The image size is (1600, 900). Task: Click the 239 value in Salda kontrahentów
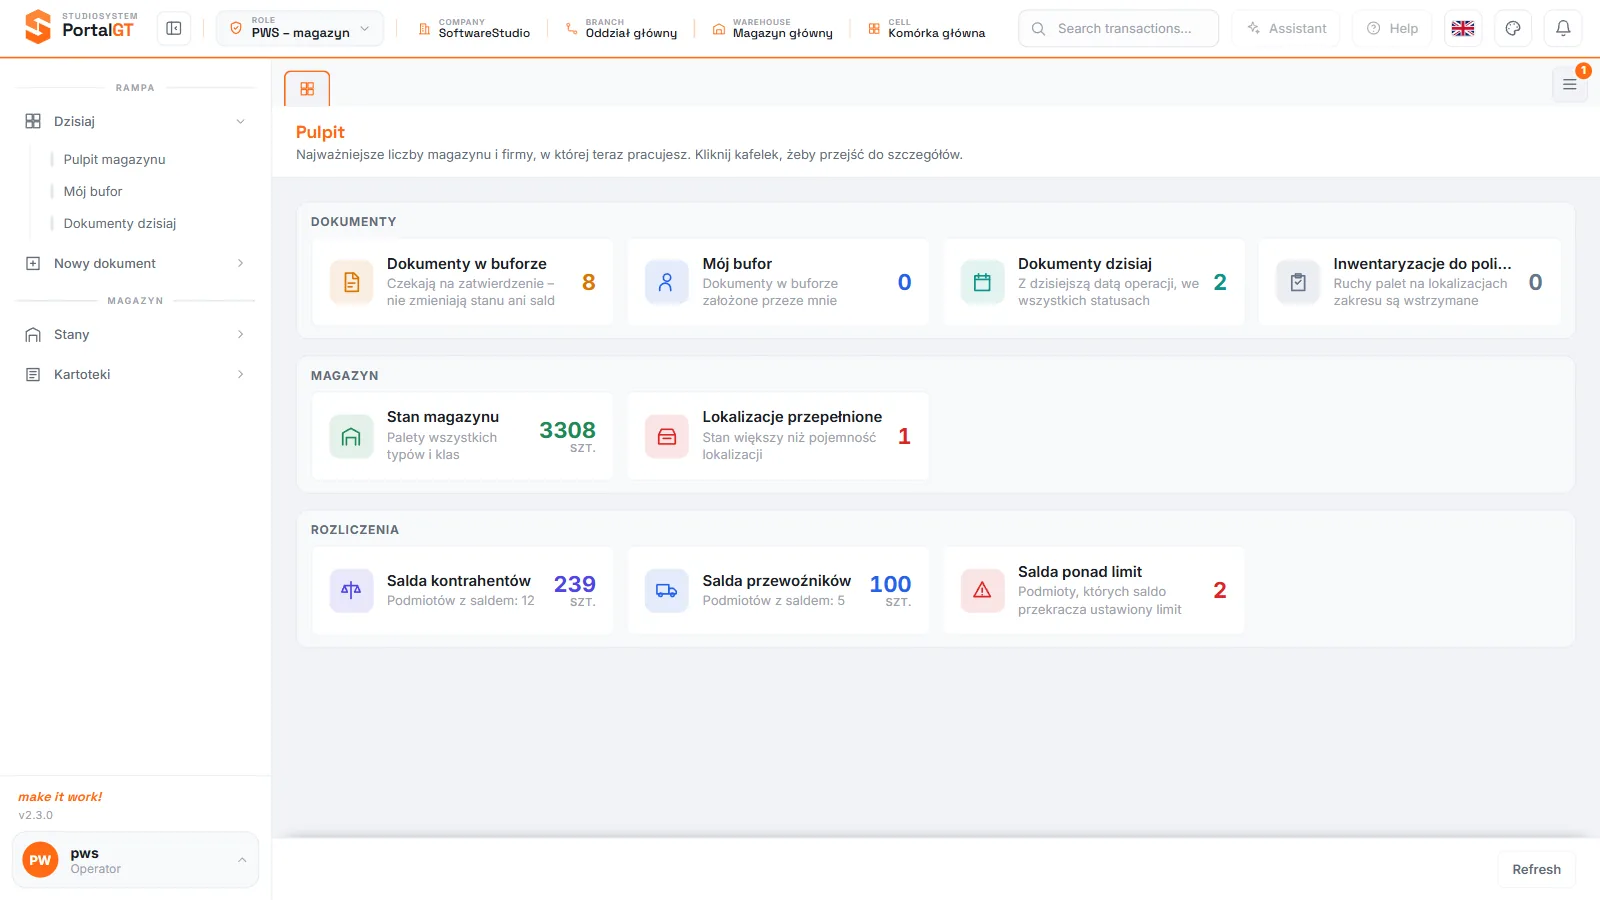click(574, 584)
